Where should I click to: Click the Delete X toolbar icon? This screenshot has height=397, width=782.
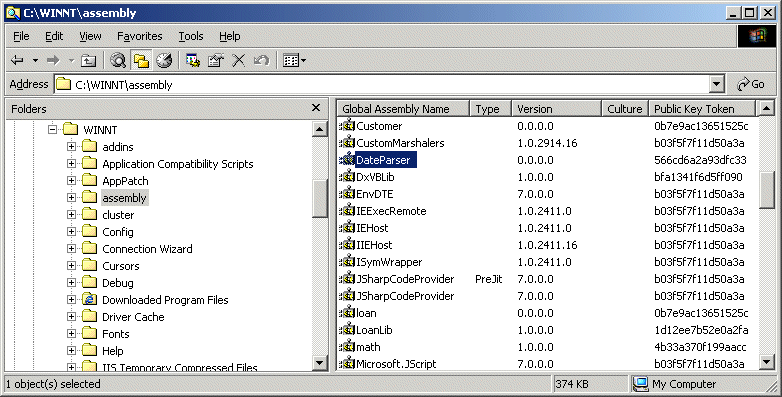[x=238, y=60]
